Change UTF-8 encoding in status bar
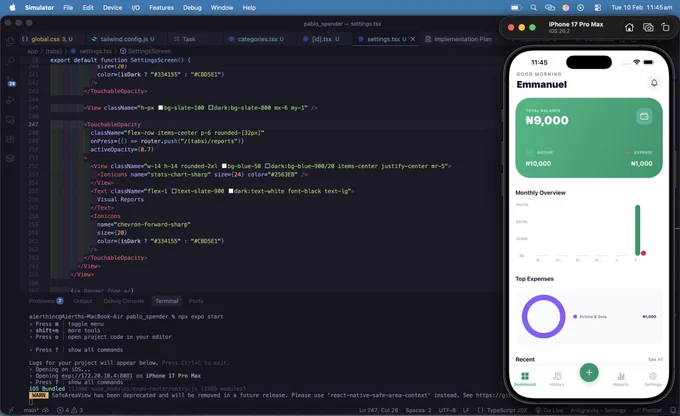 tap(447, 410)
